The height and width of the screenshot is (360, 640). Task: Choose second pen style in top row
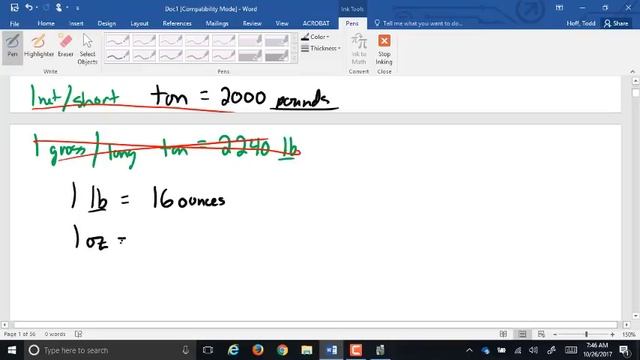coord(144,40)
